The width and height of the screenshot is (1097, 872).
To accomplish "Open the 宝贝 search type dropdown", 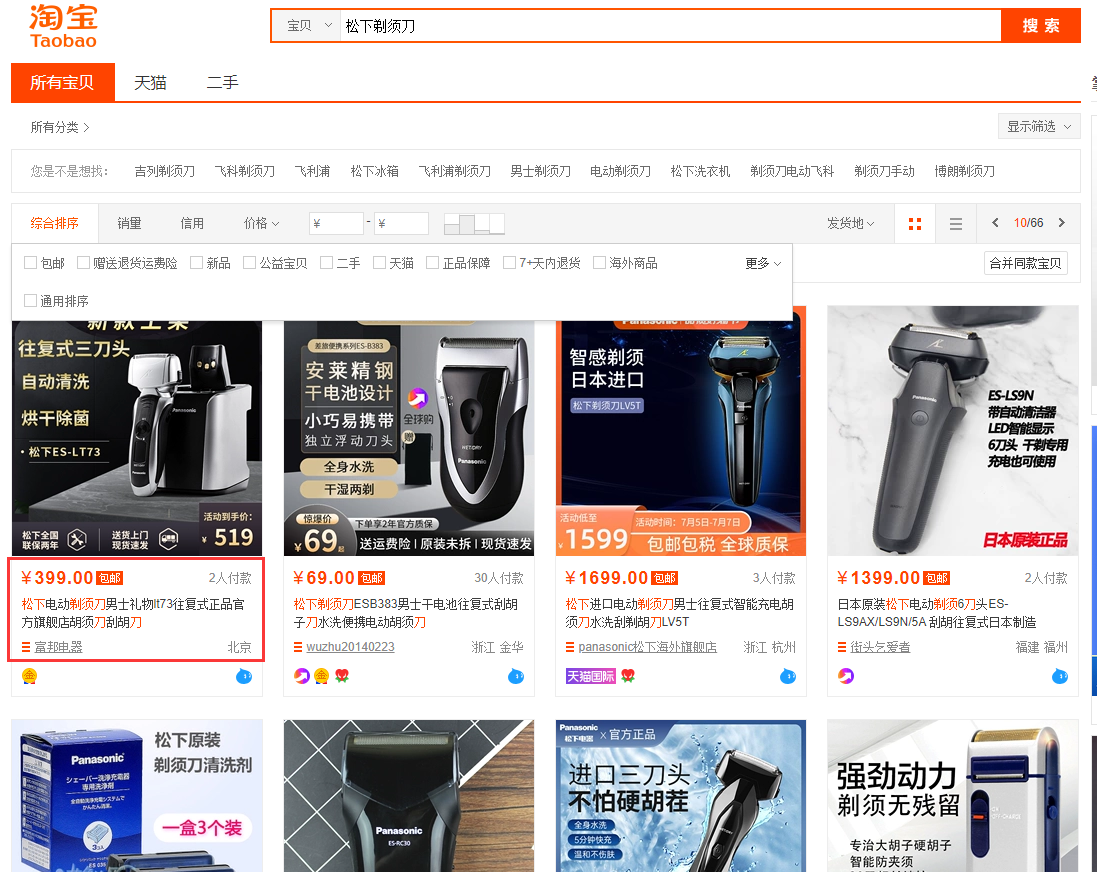I will coord(306,26).
